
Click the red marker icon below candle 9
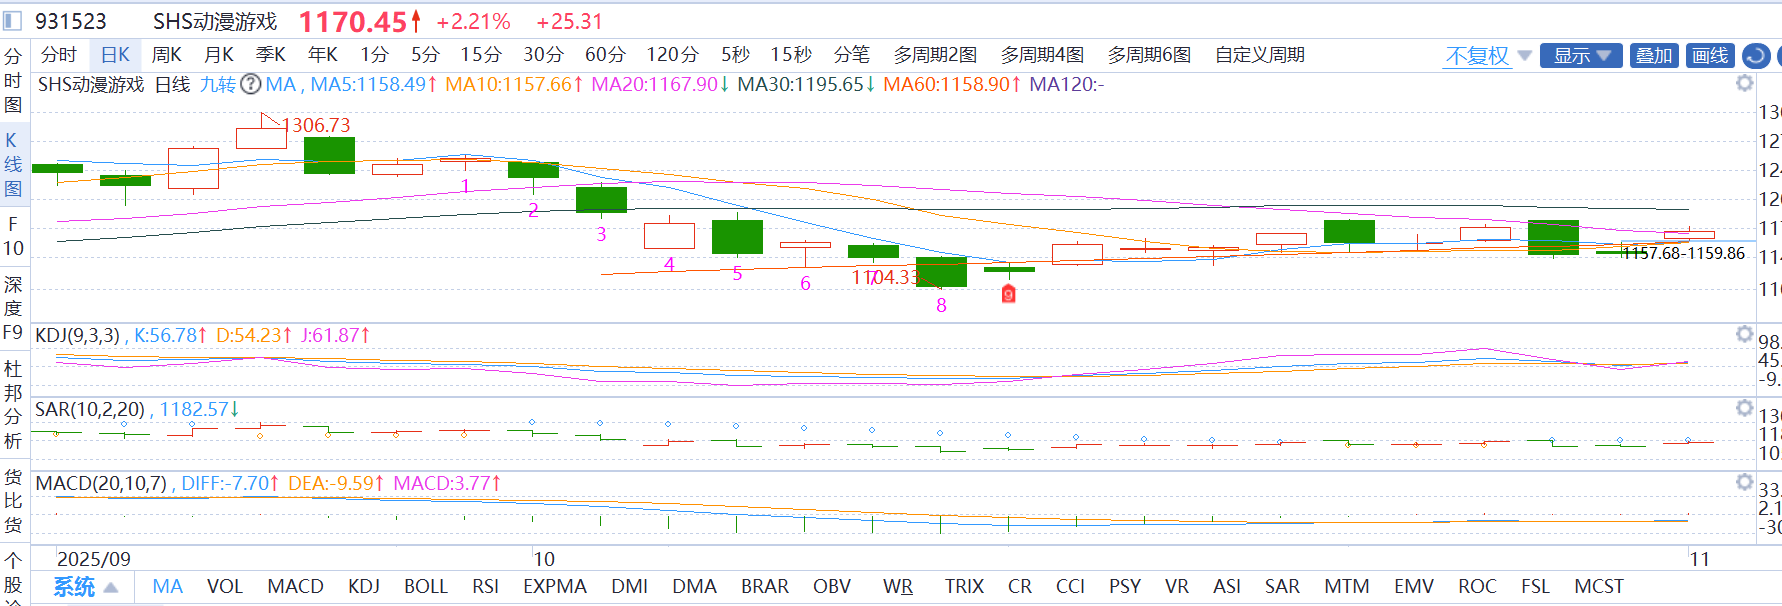tap(1009, 293)
